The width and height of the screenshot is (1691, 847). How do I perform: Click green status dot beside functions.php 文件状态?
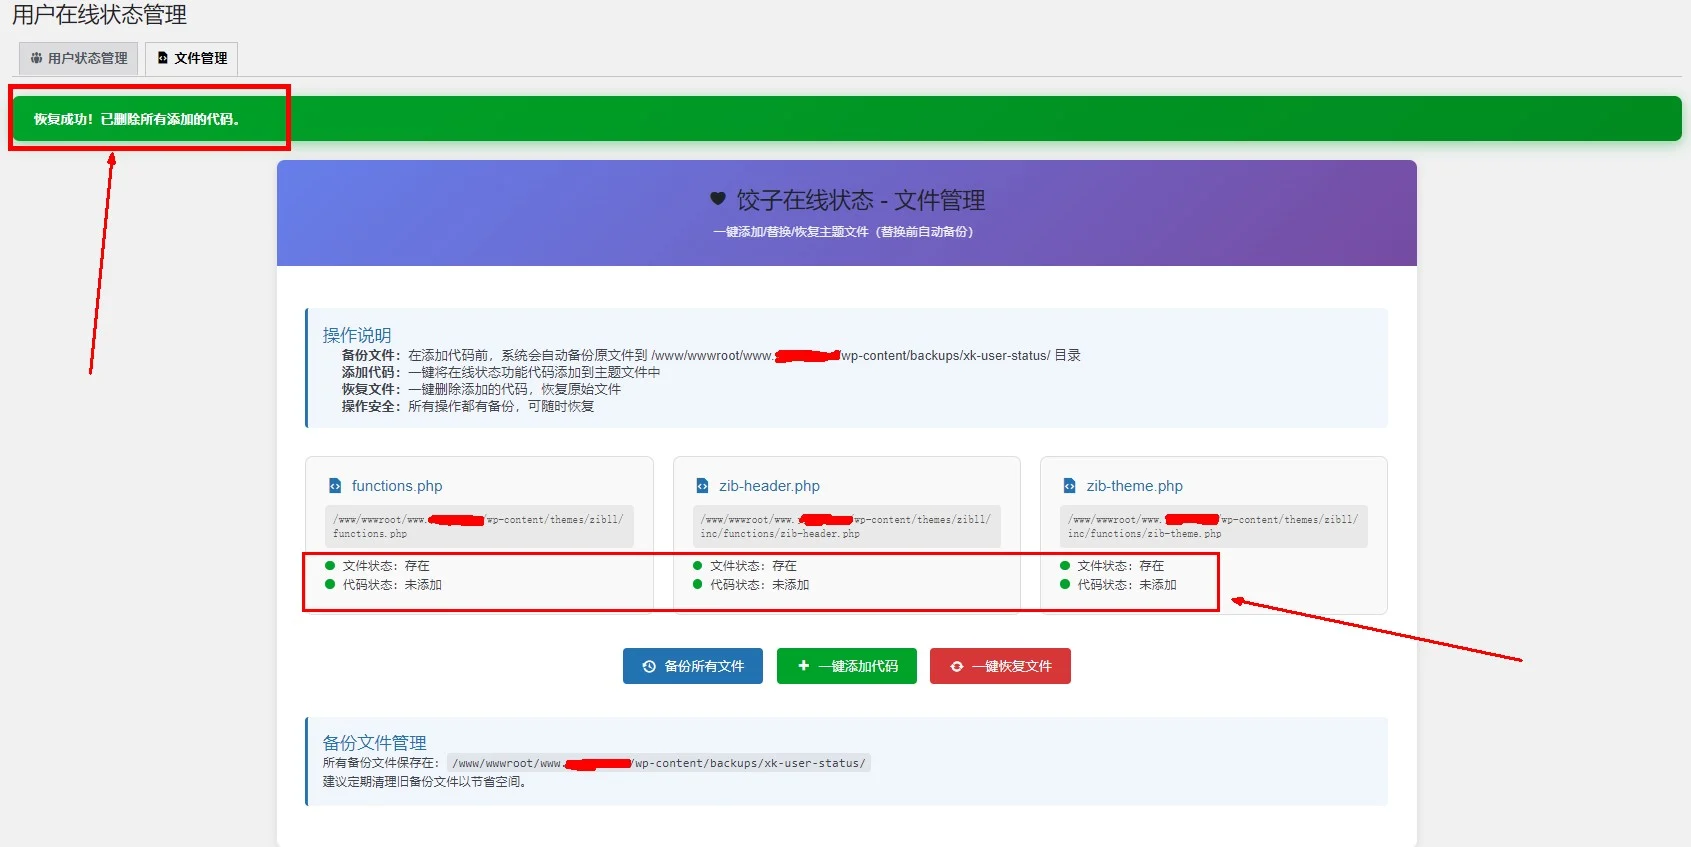tap(330, 566)
